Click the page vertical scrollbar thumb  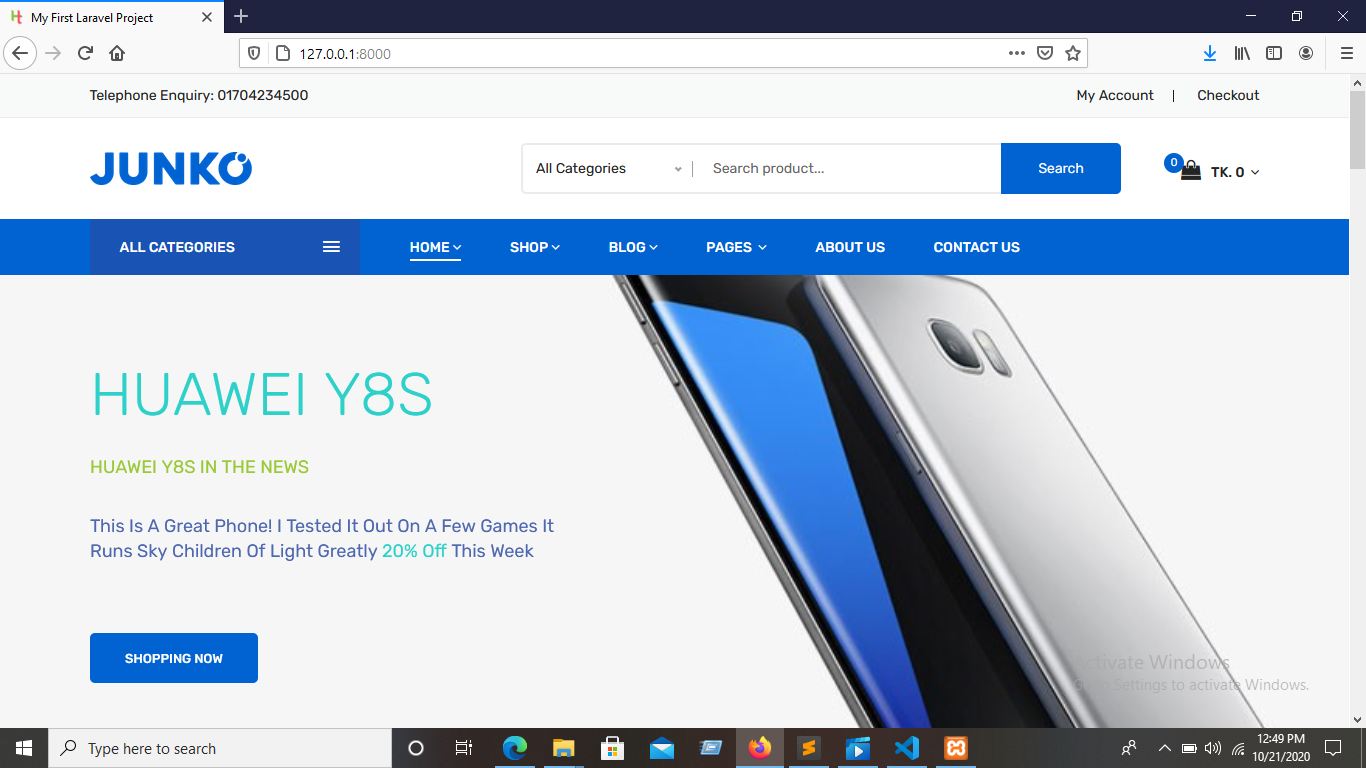pyautogui.click(x=1357, y=129)
